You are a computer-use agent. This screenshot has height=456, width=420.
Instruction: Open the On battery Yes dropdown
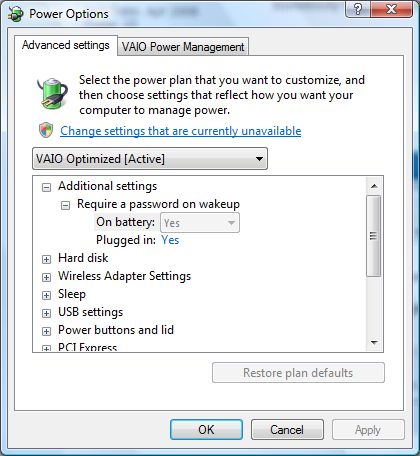point(200,223)
